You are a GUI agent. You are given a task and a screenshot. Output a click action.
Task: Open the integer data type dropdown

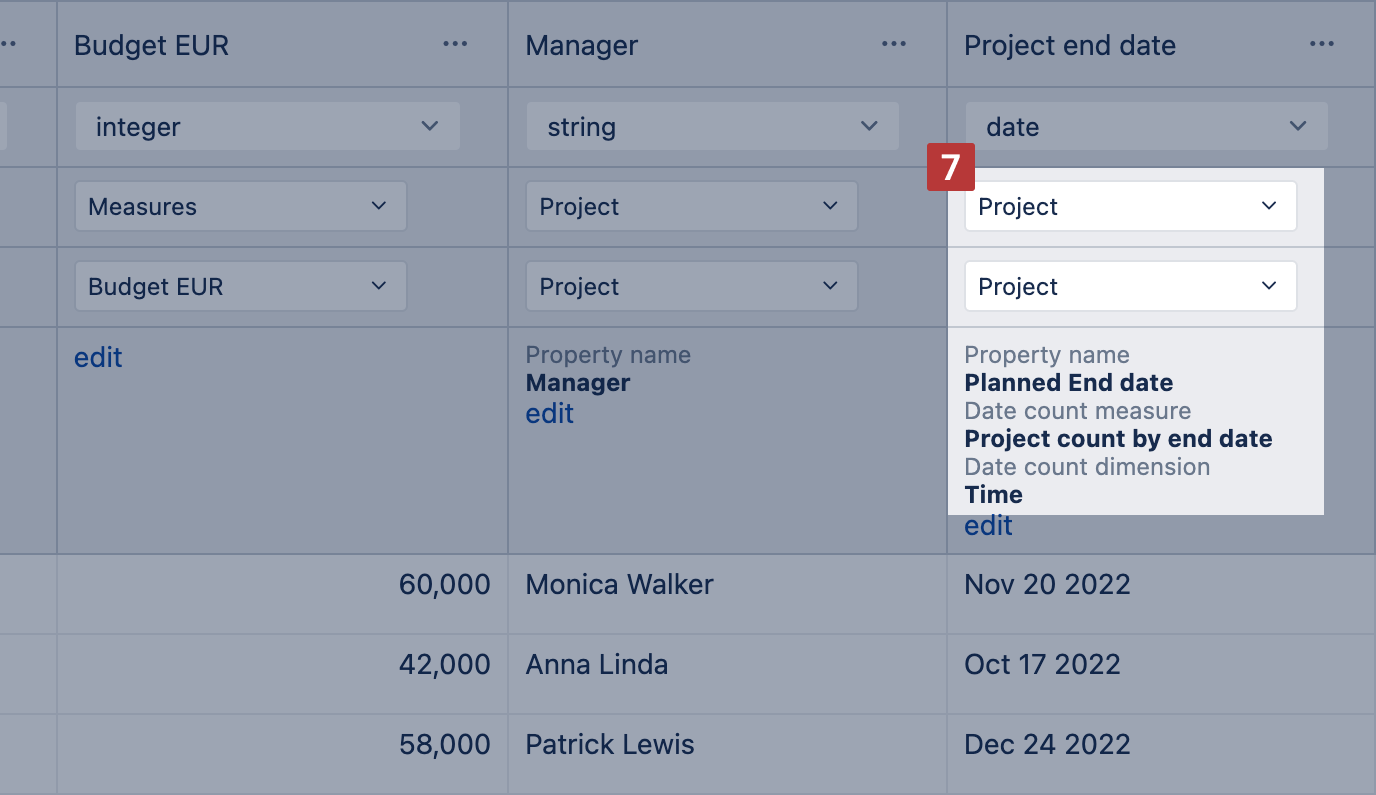pyautogui.click(x=267, y=127)
